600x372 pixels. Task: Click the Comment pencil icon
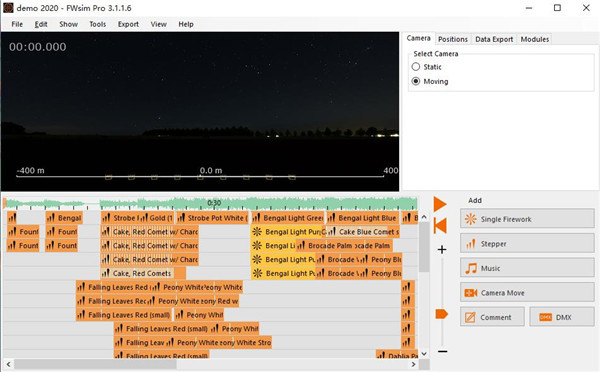tap(470, 317)
